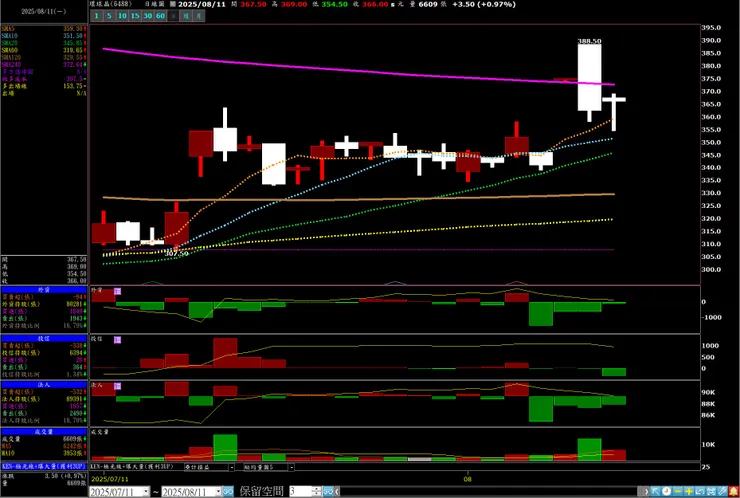Screen dimensions: 740x498
Task: Click the pencil drawing tool icon
Action: (722, 491)
